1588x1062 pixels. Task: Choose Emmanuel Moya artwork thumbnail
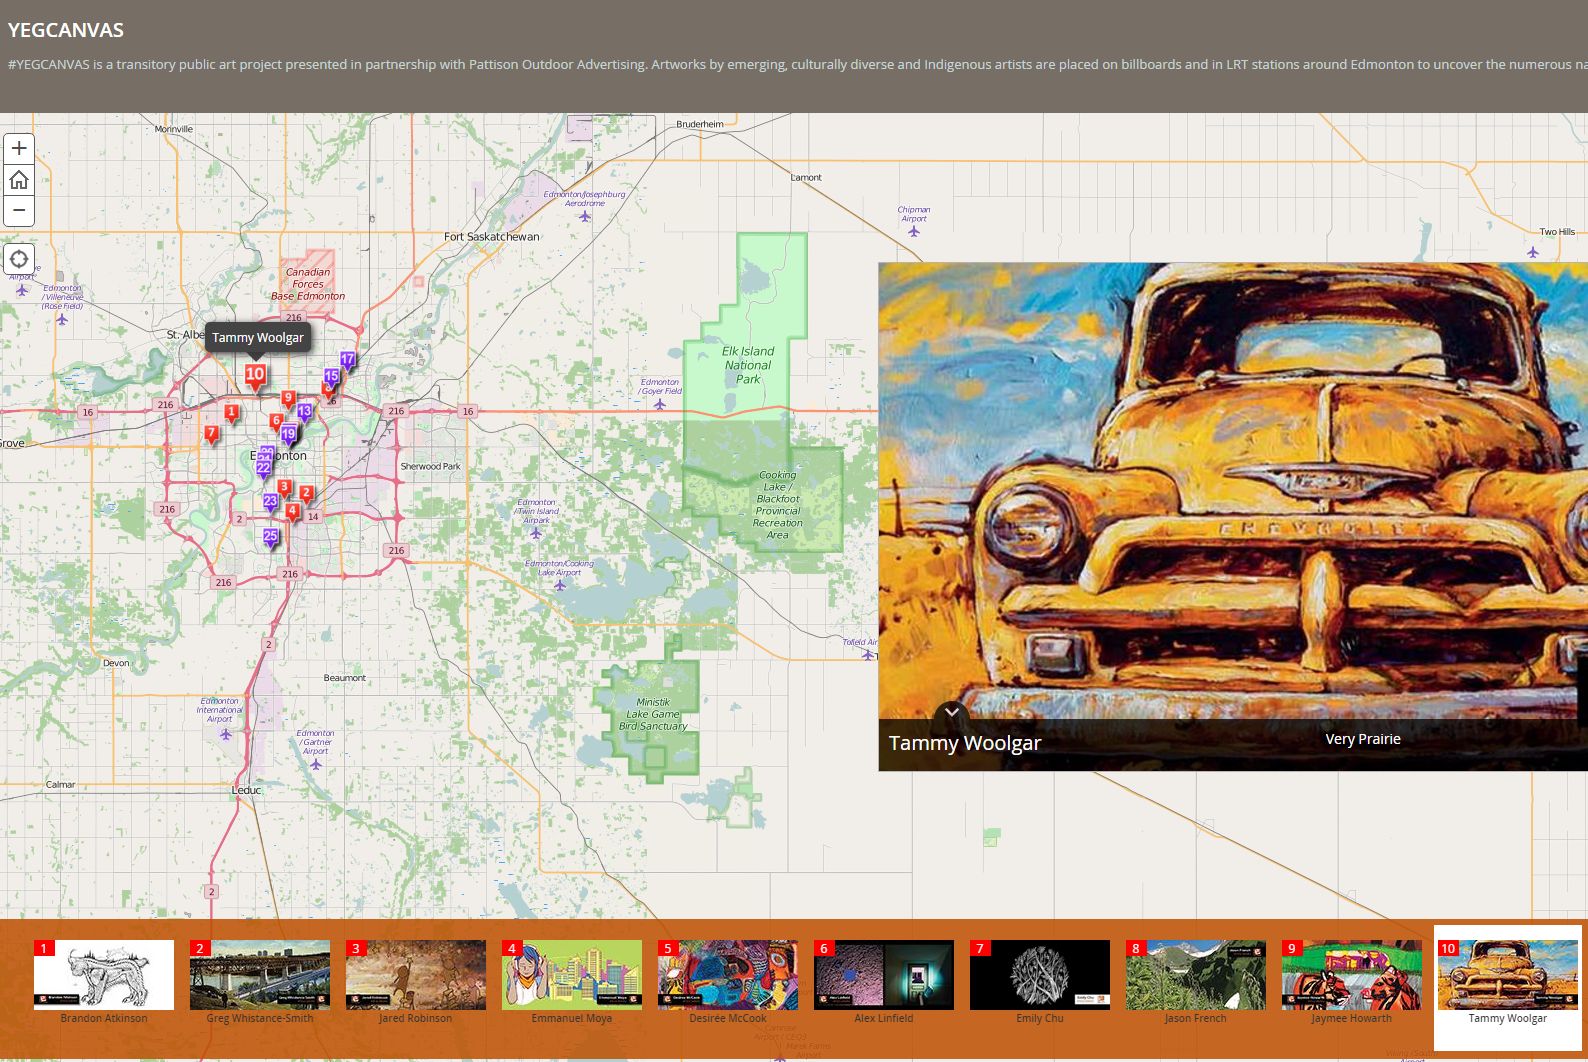tap(572, 975)
